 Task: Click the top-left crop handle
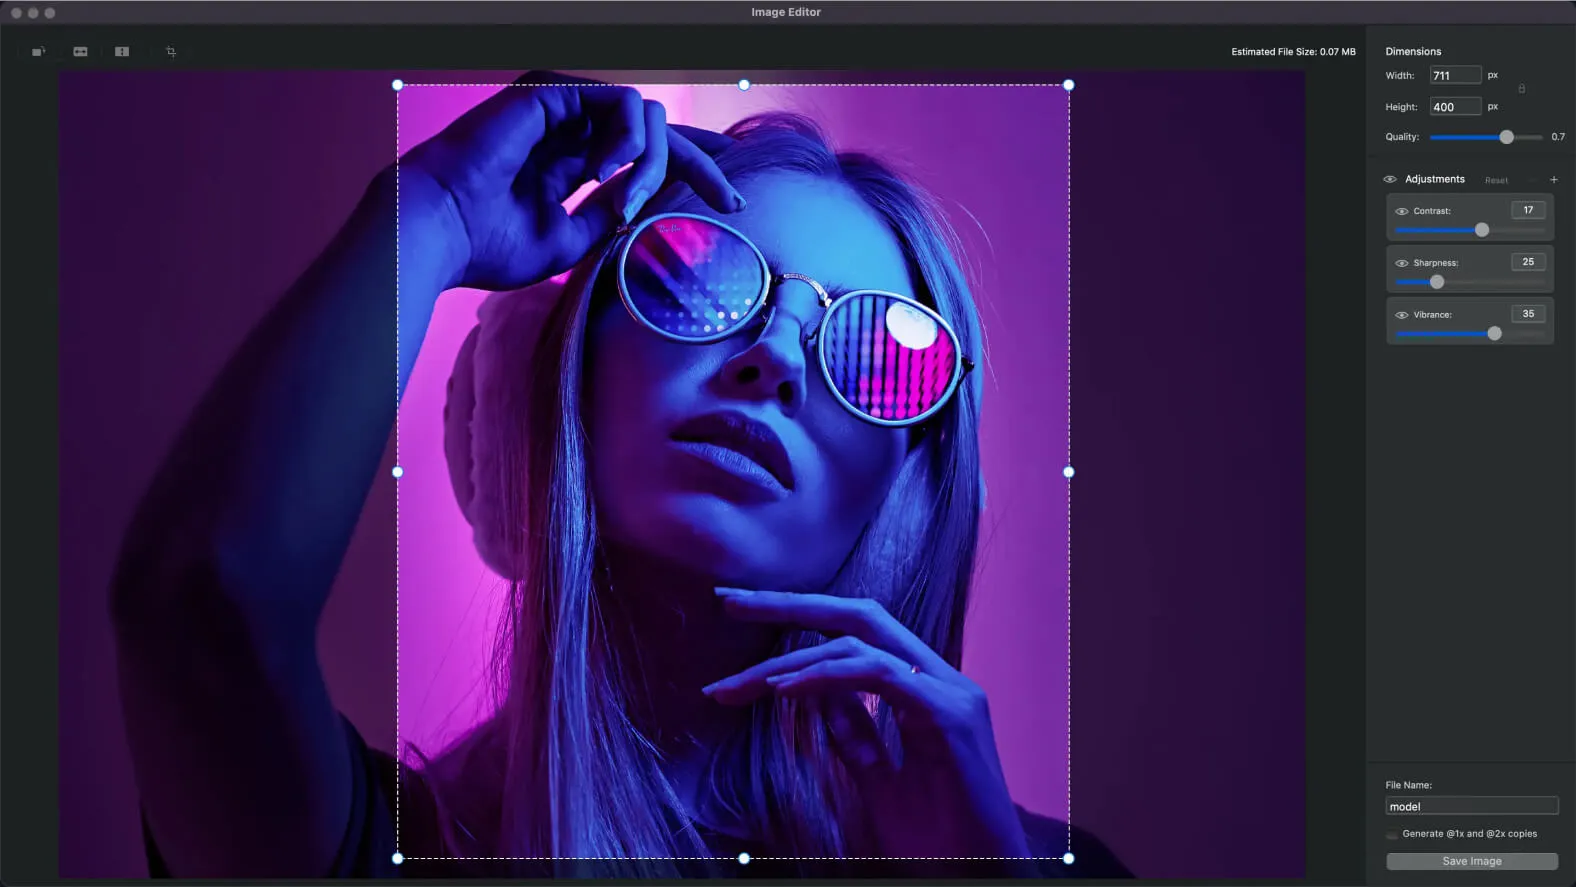pos(398,85)
